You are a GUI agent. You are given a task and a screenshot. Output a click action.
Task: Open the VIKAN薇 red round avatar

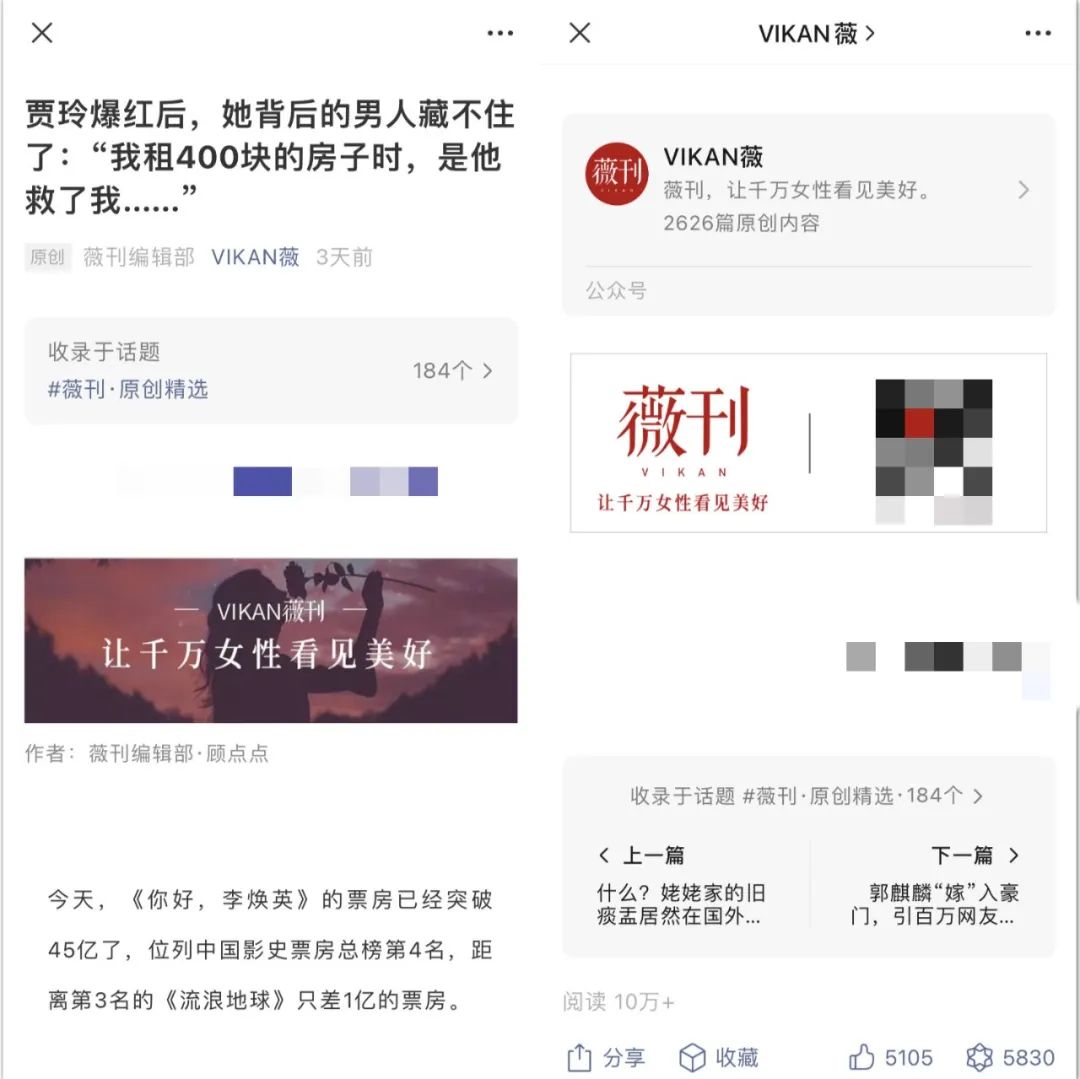616,174
